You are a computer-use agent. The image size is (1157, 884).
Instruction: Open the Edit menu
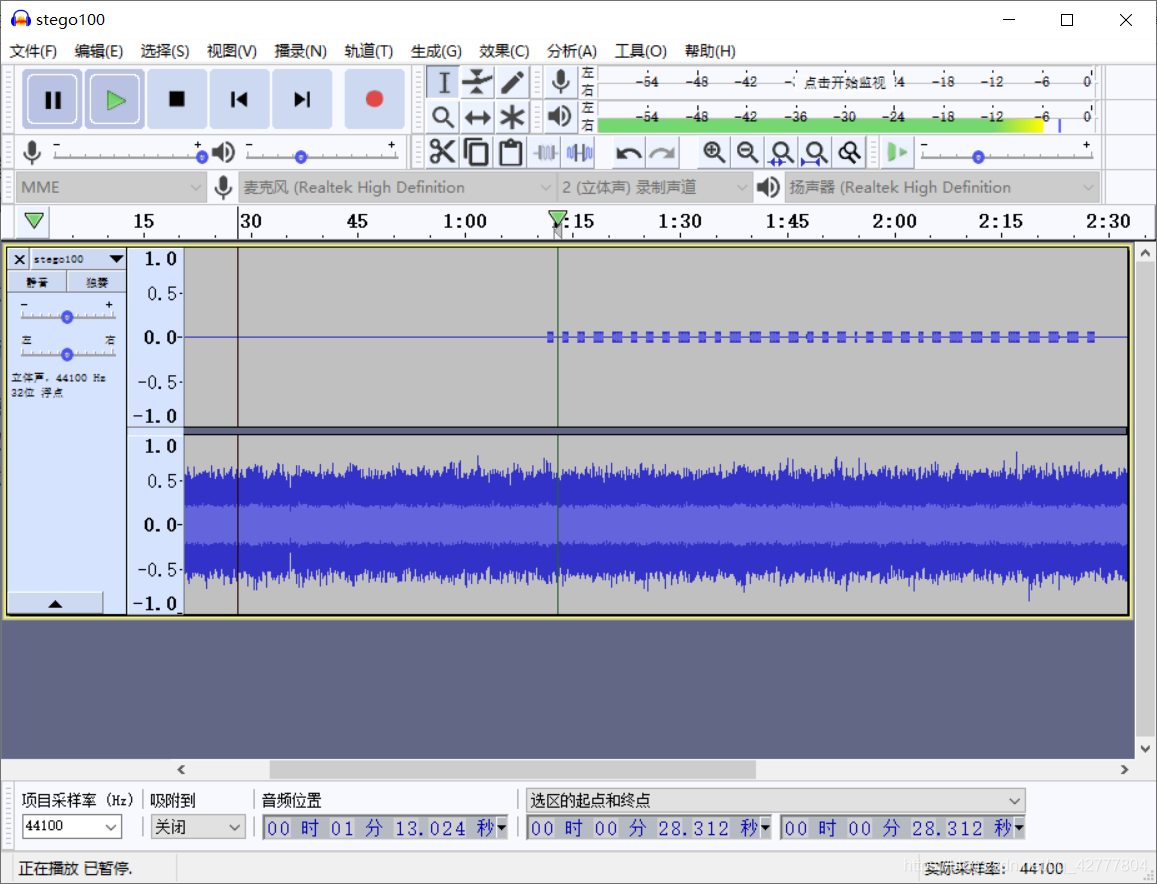[x=98, y=51]
